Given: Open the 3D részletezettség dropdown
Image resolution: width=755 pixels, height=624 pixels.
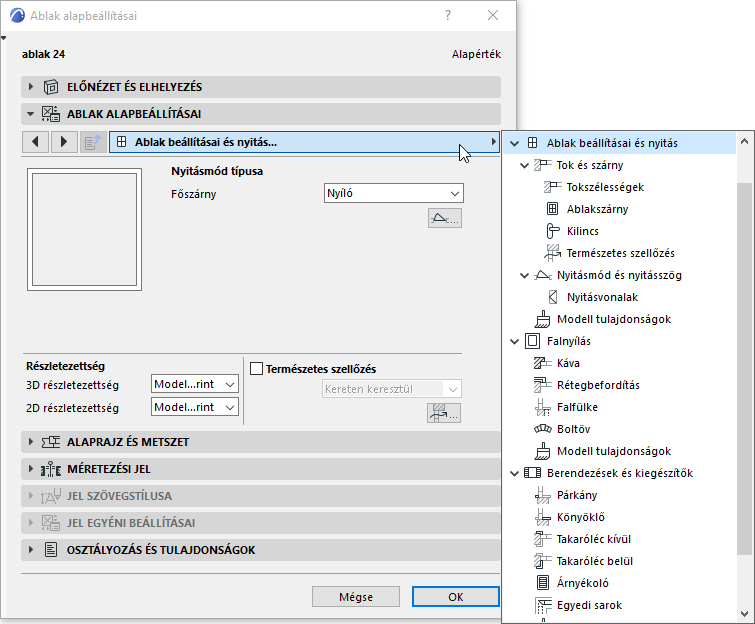Looking at the screenshot, I should pyautogui.click(x=195, y=384).
